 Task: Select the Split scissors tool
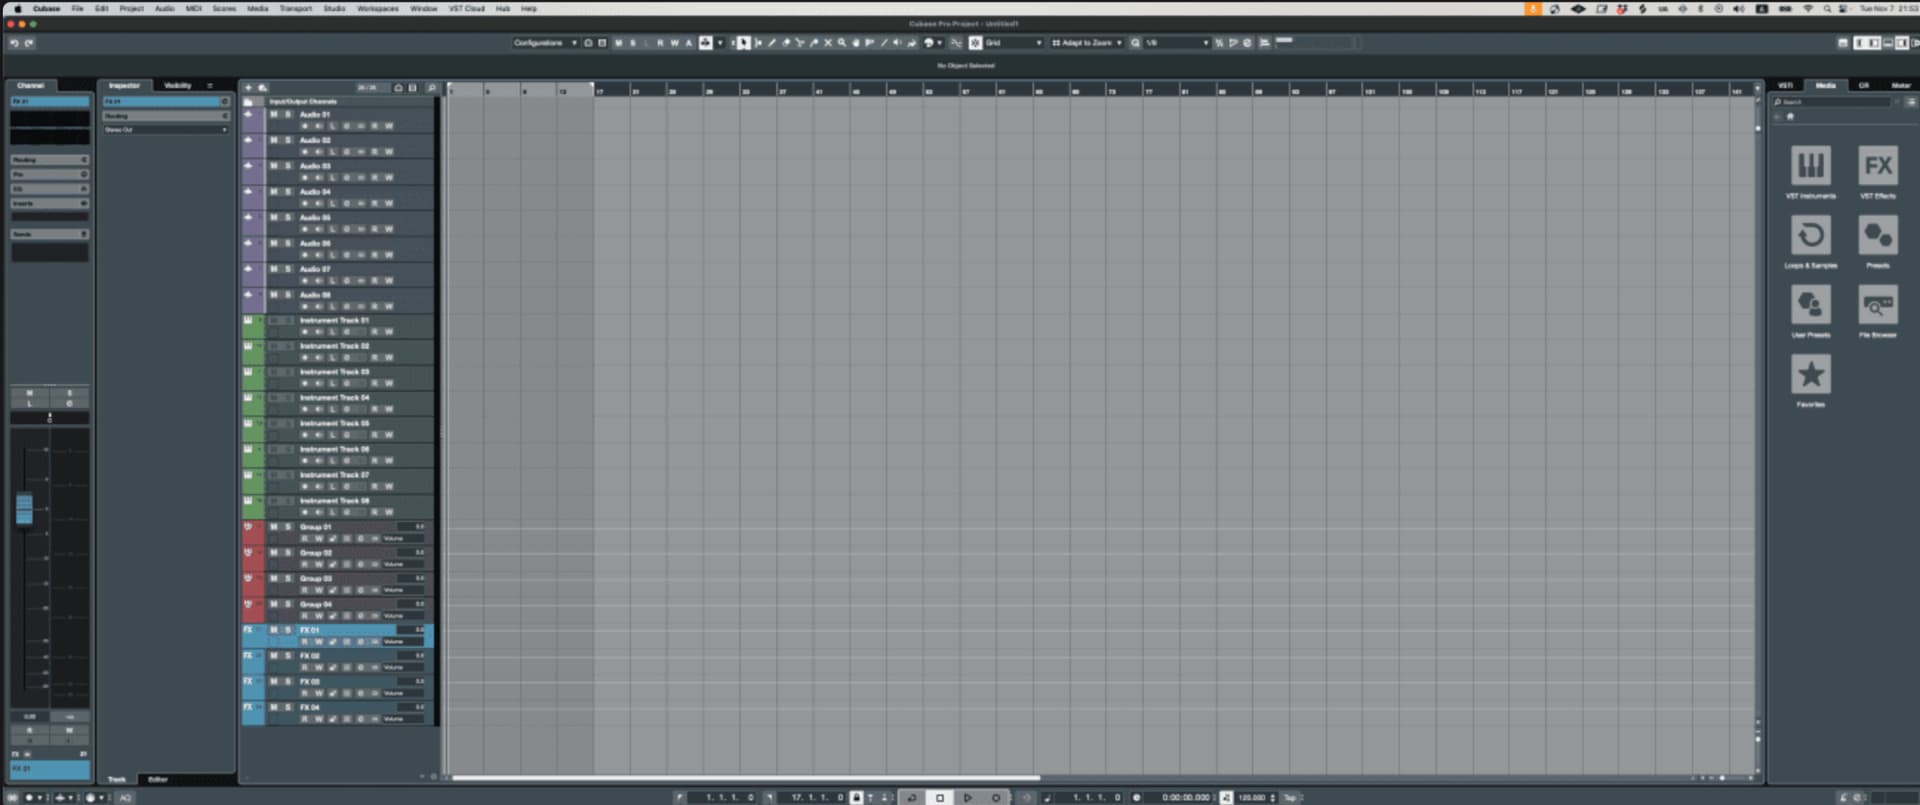[x=800, y=43]
